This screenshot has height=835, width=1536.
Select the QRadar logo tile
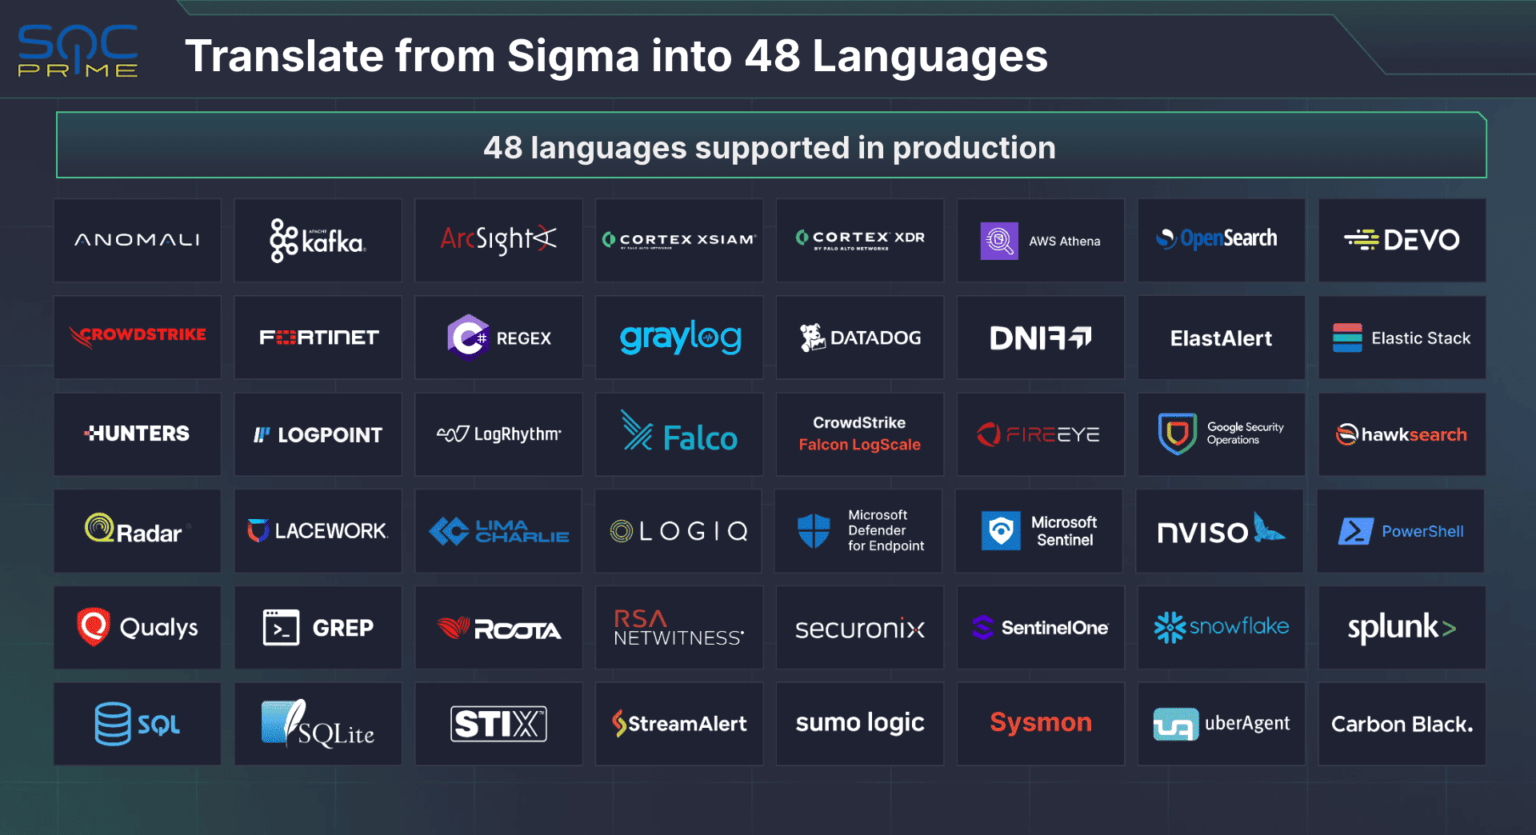pos(137,531)
